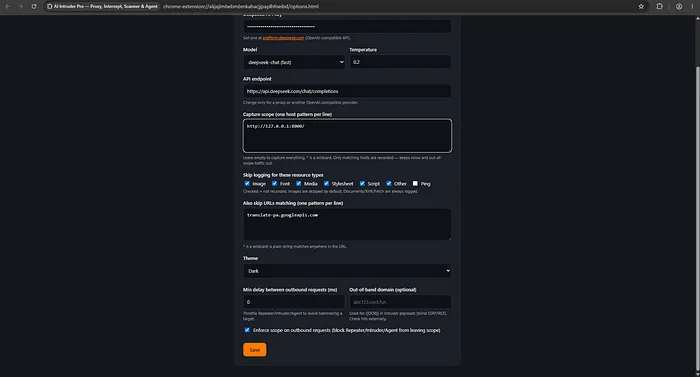Click the extension icon in address bar

coord(50,6)
